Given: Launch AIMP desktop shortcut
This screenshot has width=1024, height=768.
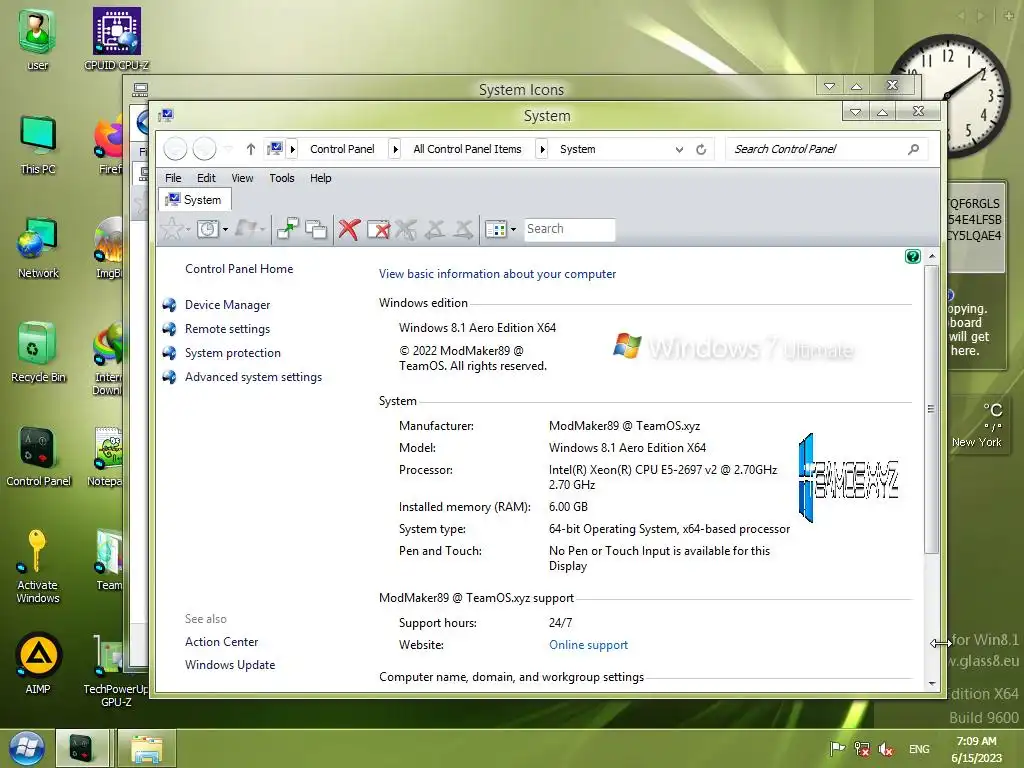Looking at the screenshot, I should [x=38, y=663].
